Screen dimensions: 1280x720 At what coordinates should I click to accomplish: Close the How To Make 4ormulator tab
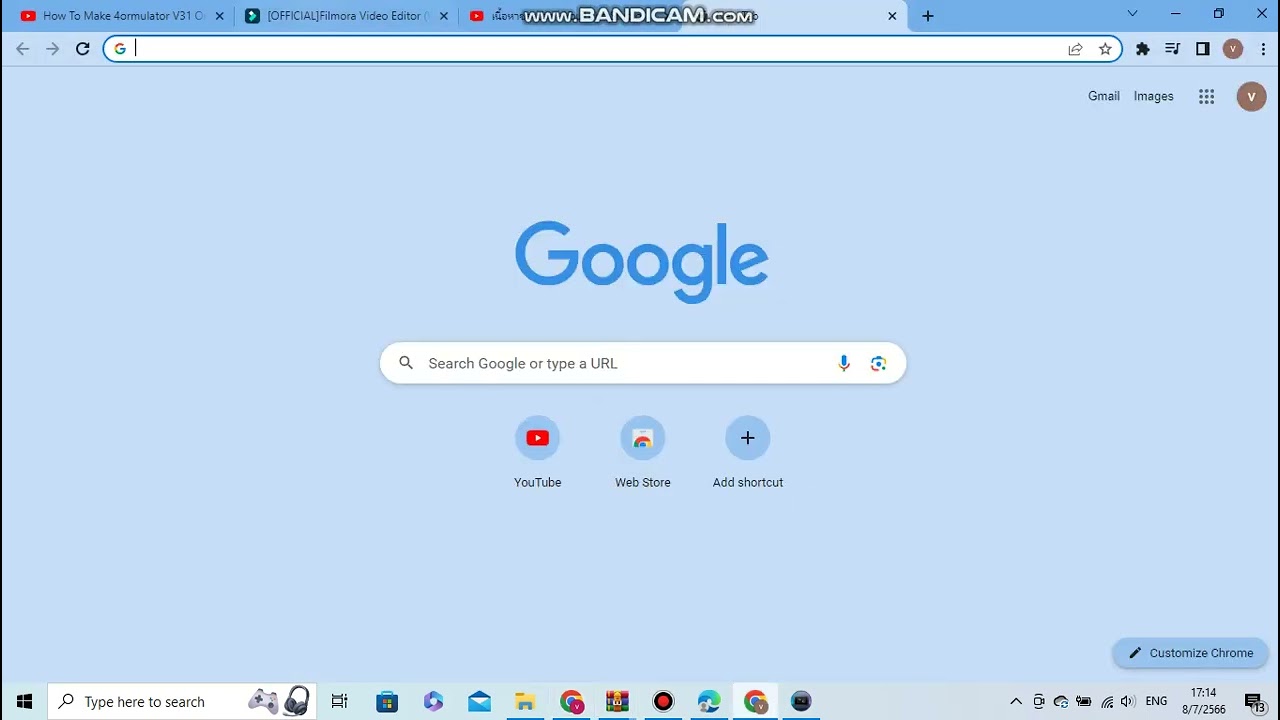click(x=220, y=16)
